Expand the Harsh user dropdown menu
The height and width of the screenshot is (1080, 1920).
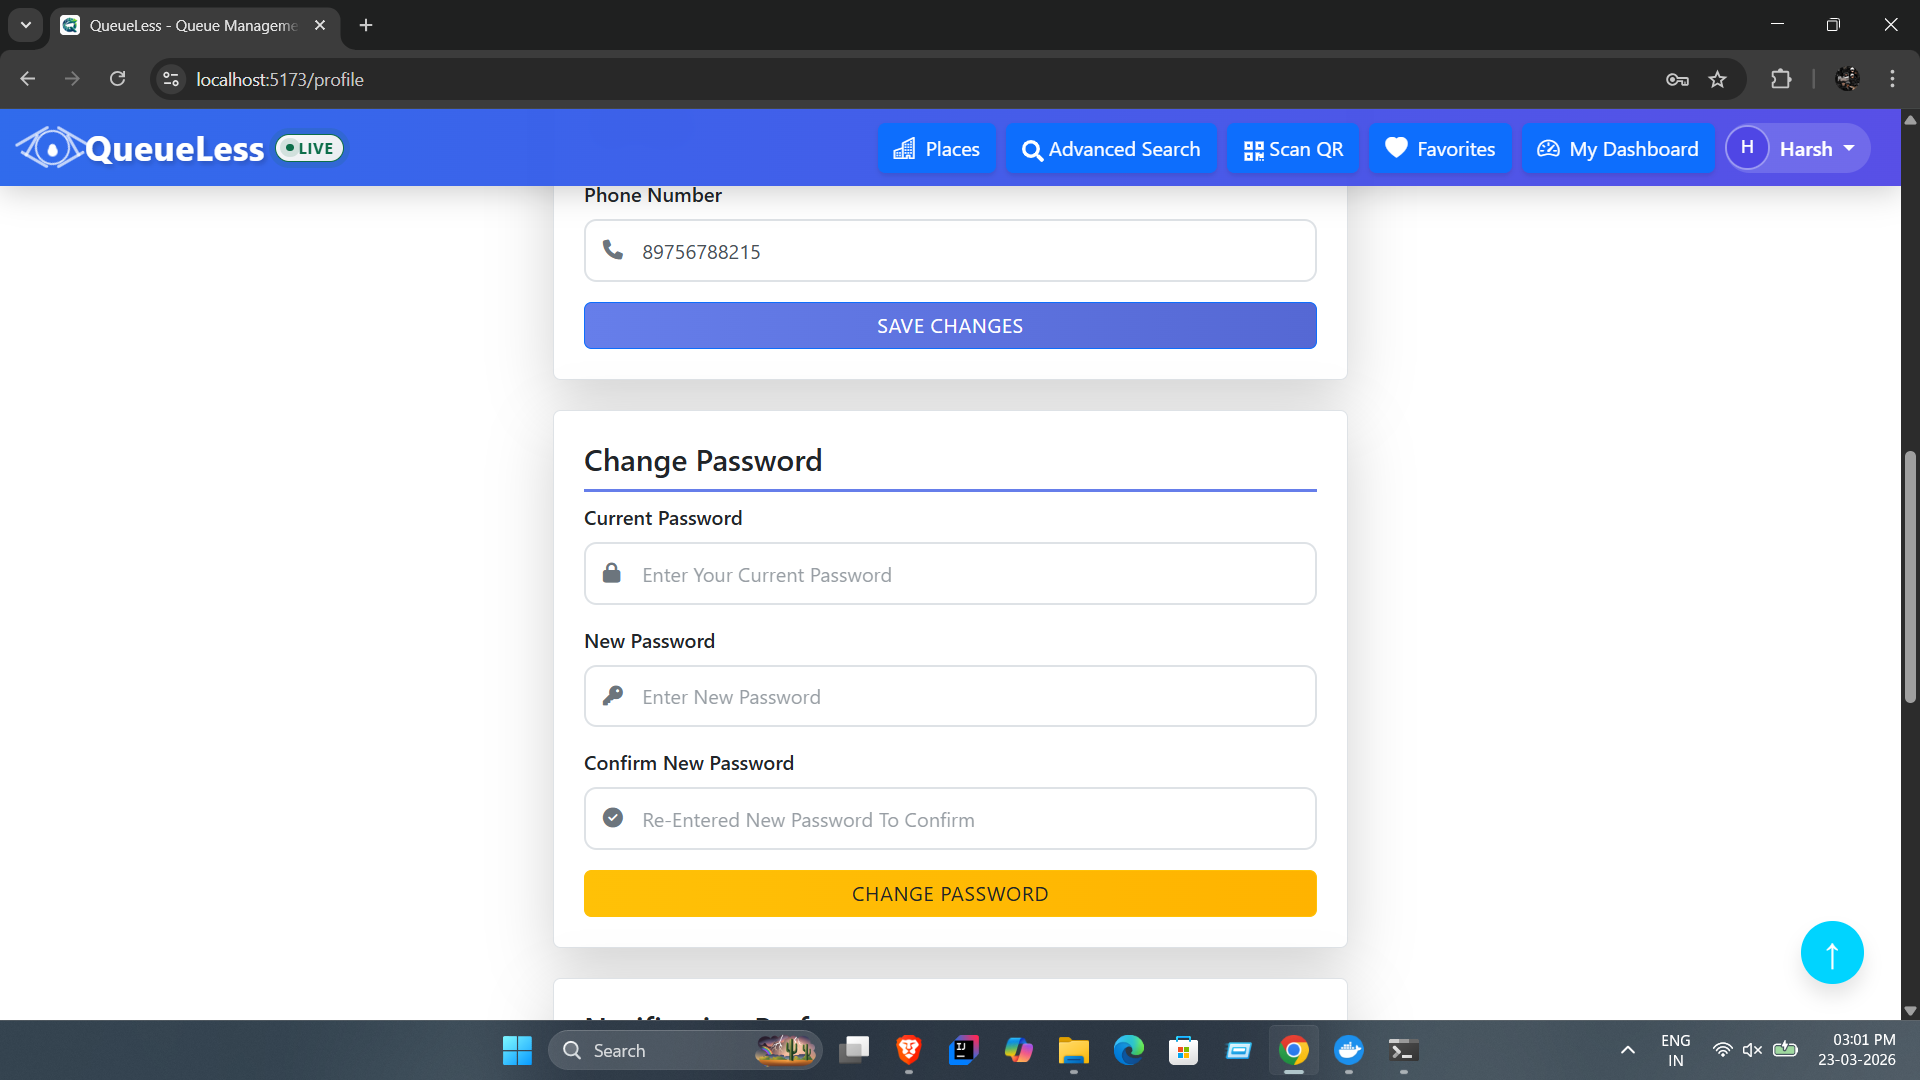click(x=1798, y=148)
